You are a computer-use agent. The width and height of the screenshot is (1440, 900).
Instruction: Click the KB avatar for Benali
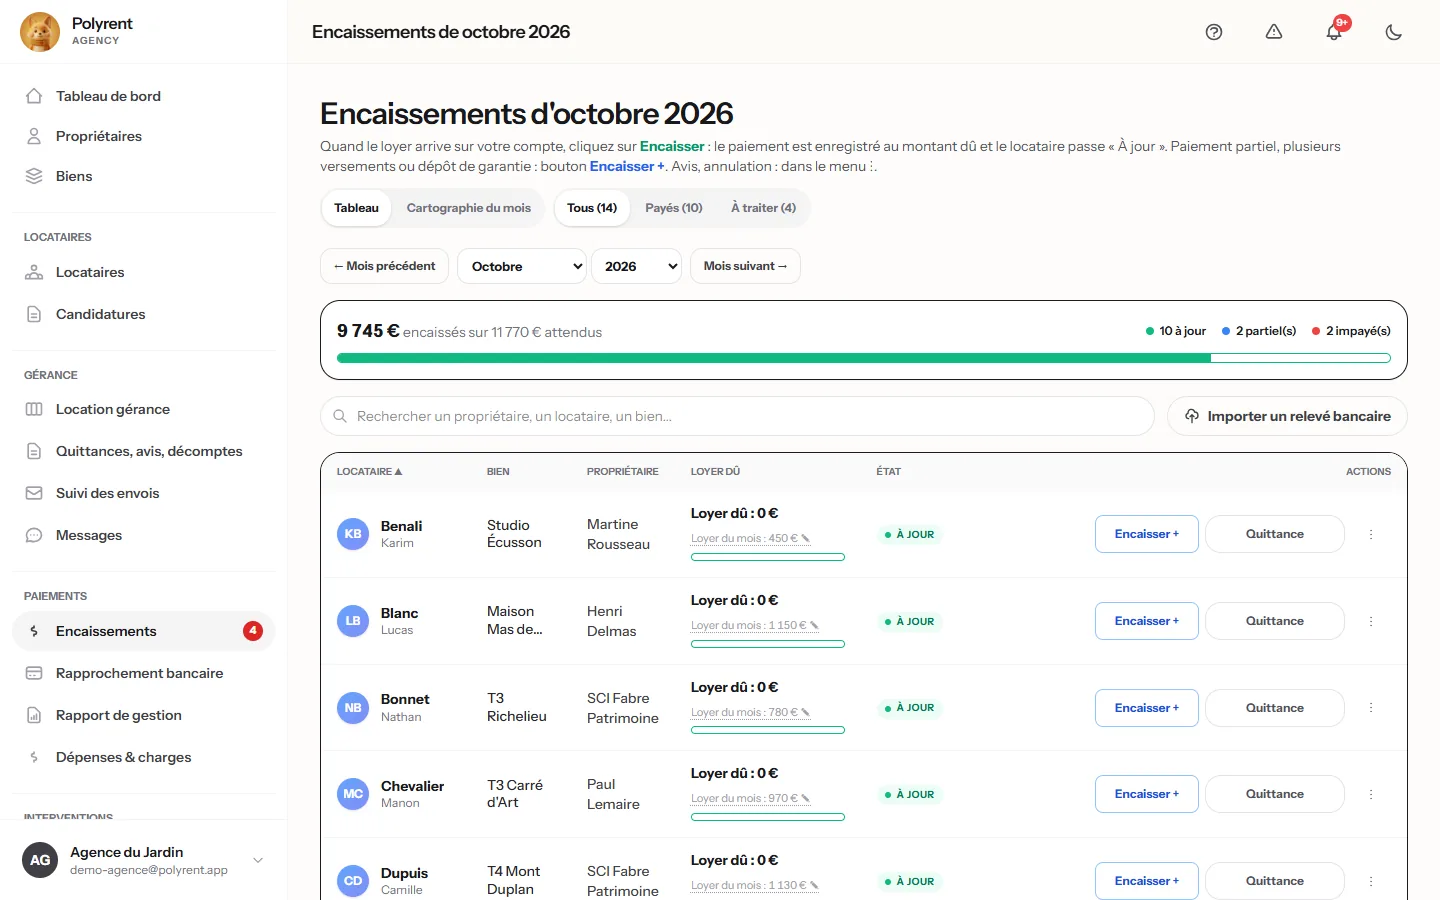(x=353, y=534)
